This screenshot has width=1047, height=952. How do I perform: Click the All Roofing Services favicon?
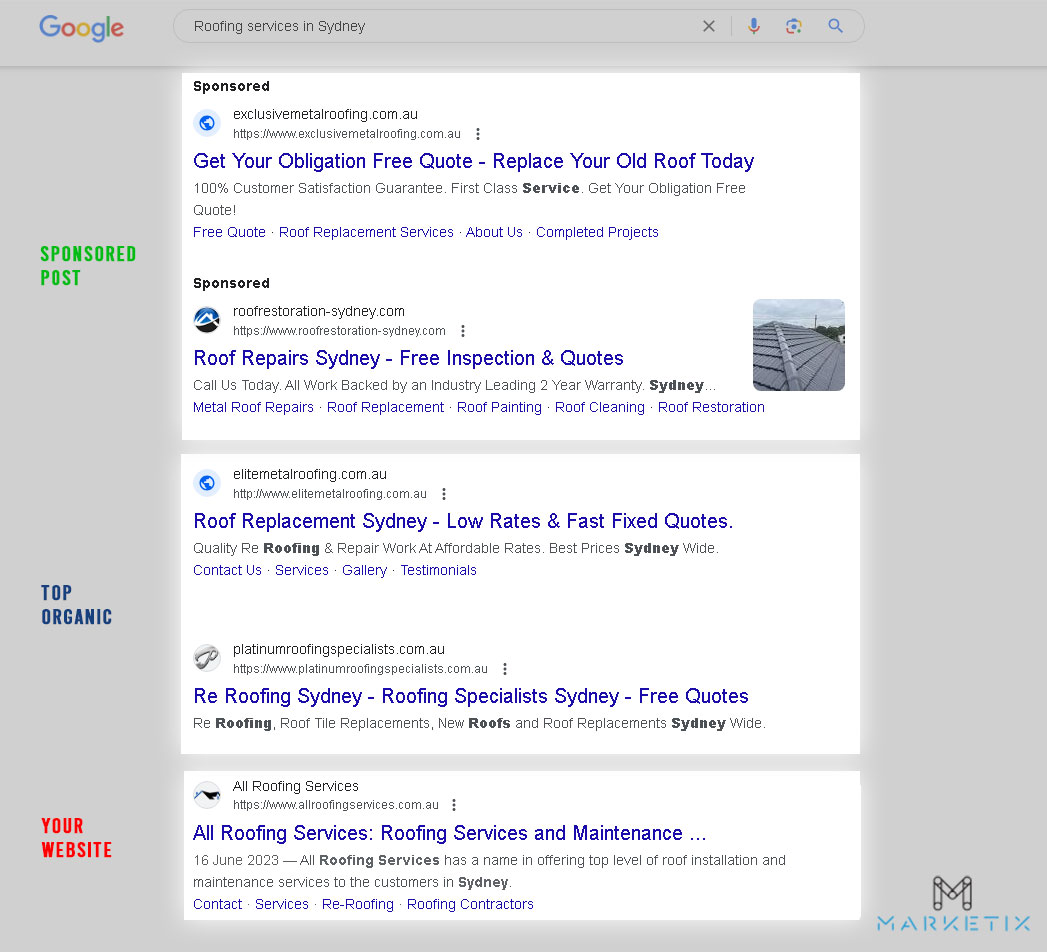coord(207,794)
